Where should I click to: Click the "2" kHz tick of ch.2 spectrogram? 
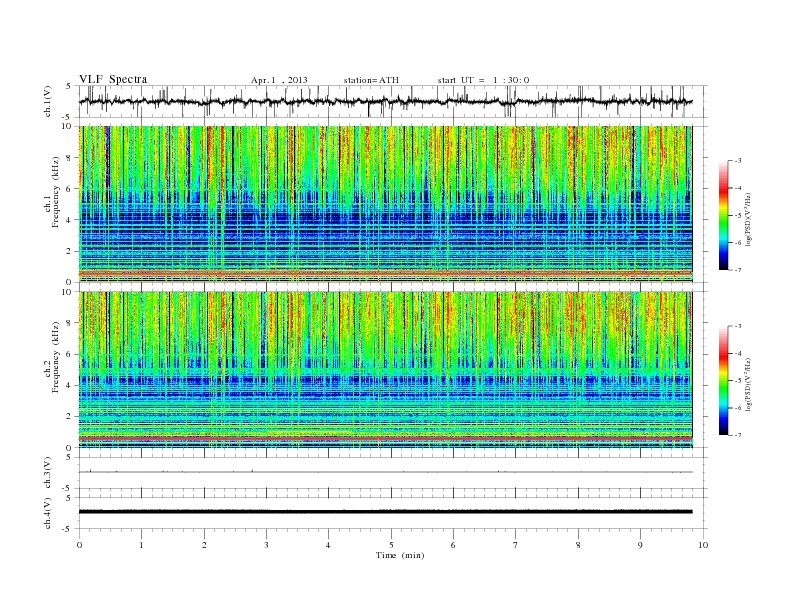[70, 417]
